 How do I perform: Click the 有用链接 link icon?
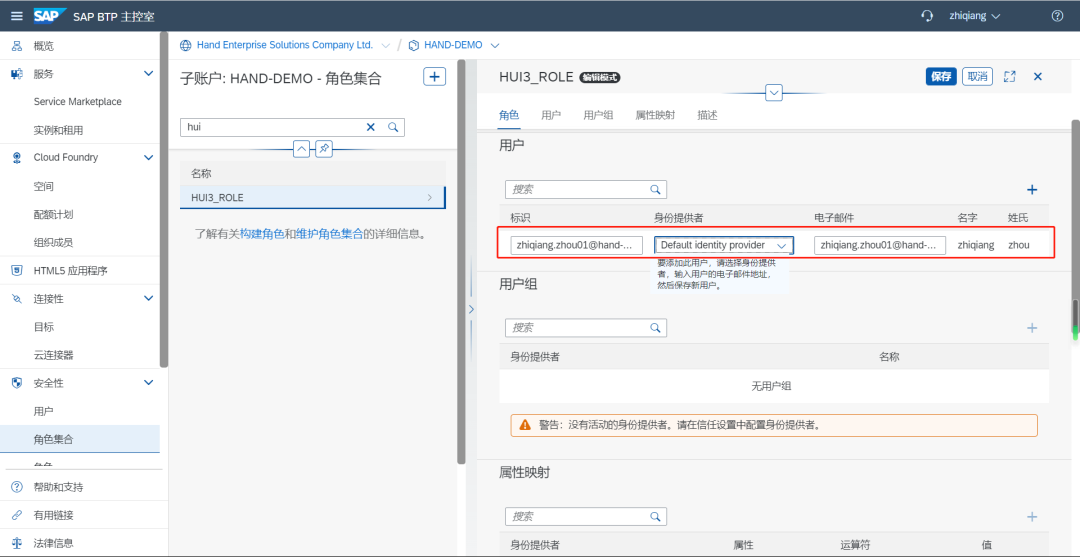(17, 515)
